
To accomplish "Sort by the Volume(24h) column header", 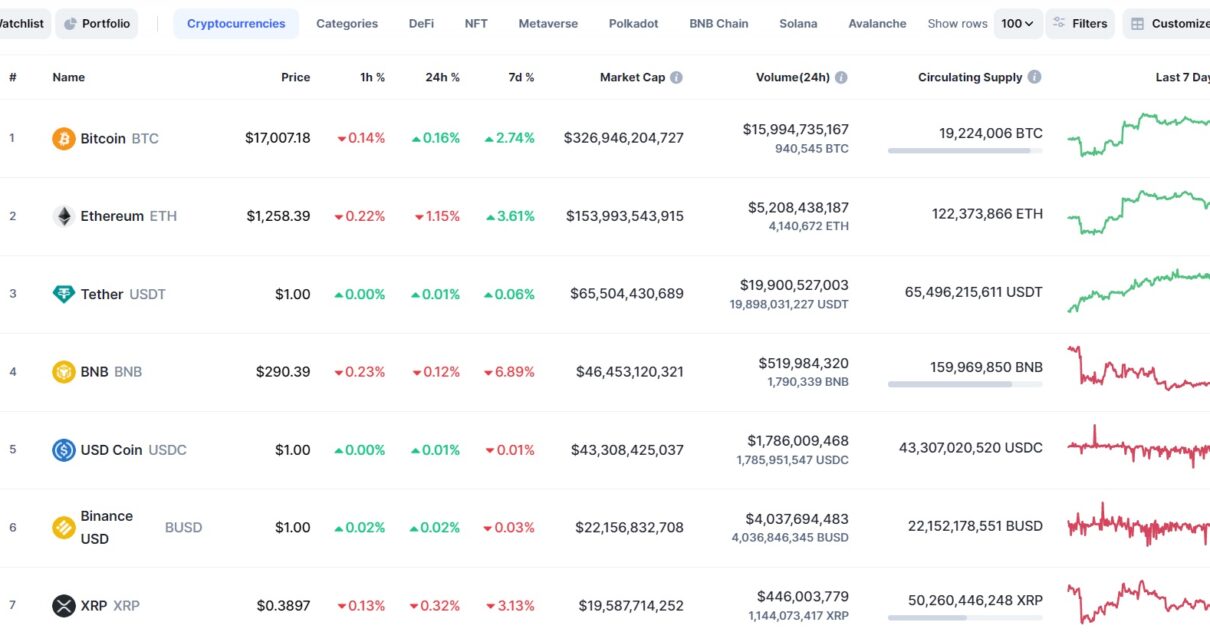I will [x=793, y=77].
